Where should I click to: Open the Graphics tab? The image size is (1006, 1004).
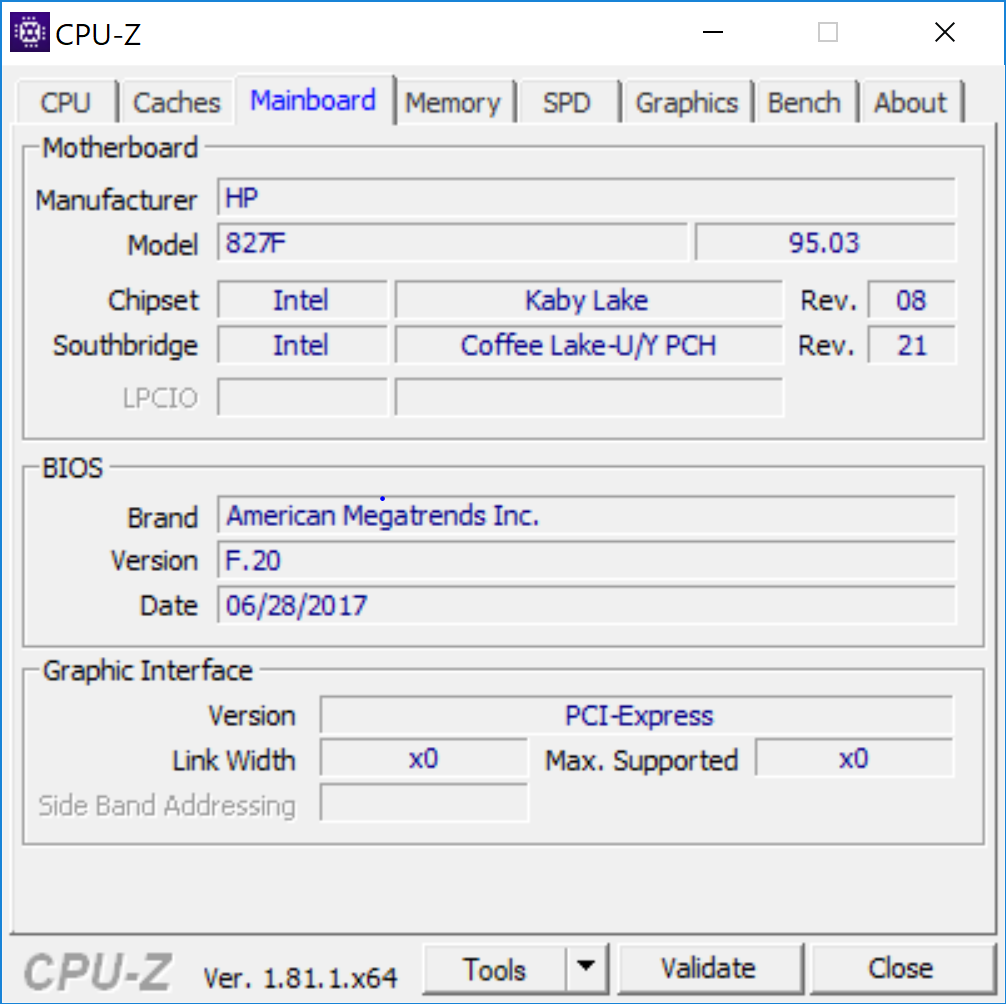[x=686, y=102]
